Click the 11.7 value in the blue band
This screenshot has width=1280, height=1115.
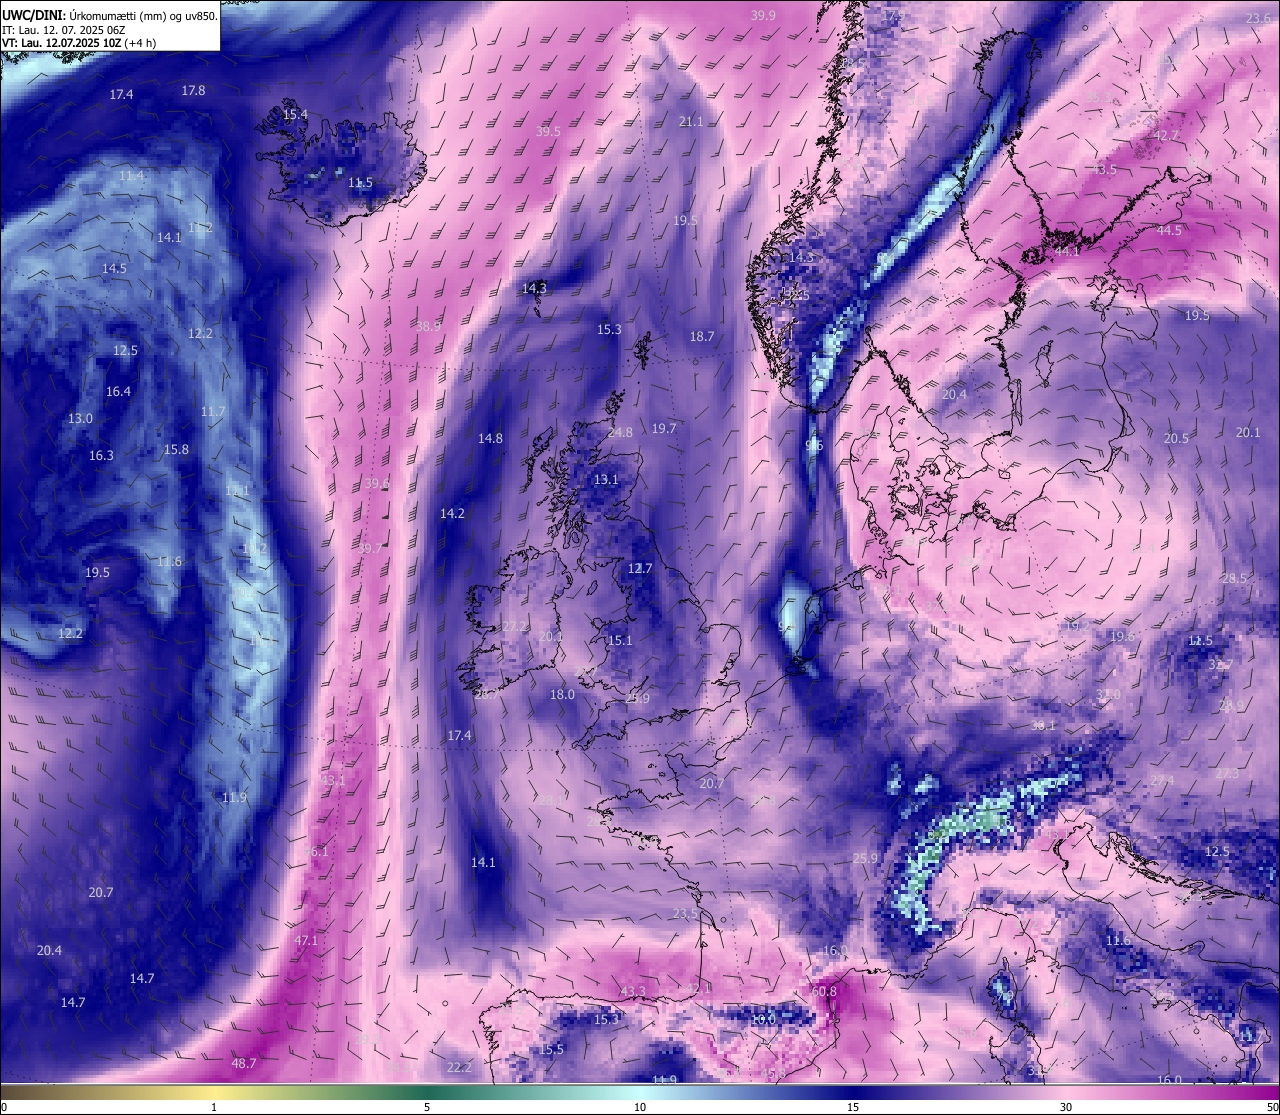coord(213,411)
